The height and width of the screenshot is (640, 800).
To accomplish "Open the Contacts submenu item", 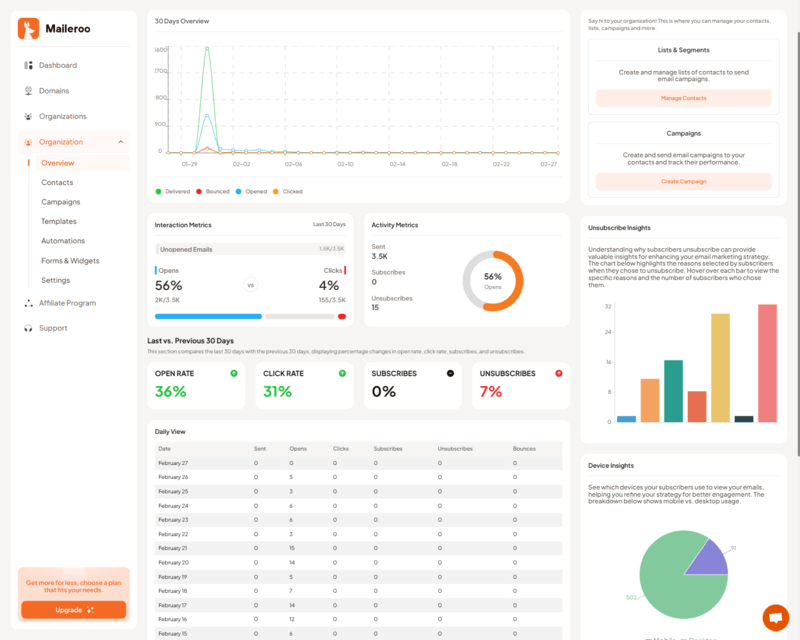I will click(x=57, y=182).
